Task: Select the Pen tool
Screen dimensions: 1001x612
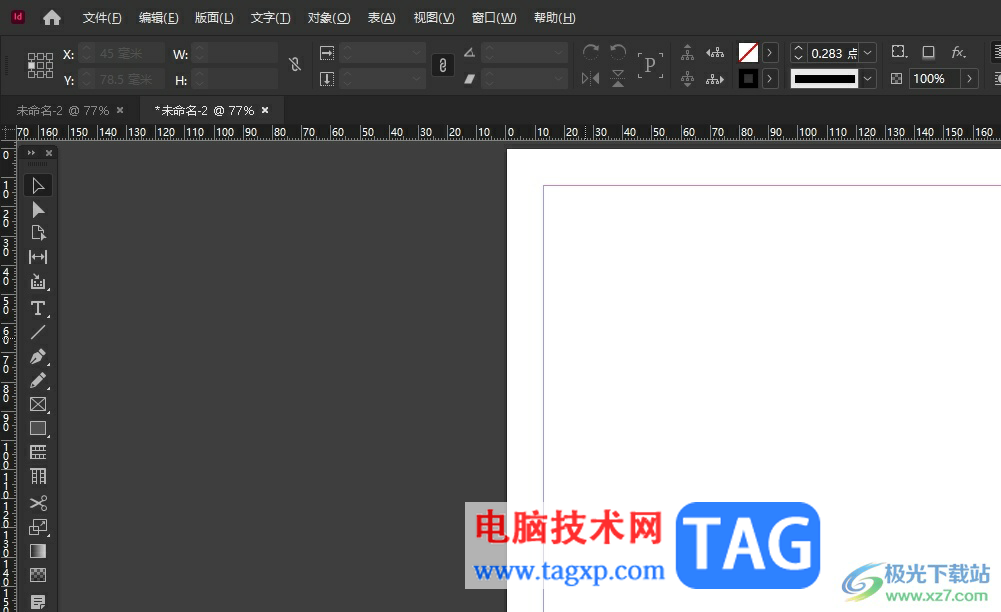Action: [38, 356]
